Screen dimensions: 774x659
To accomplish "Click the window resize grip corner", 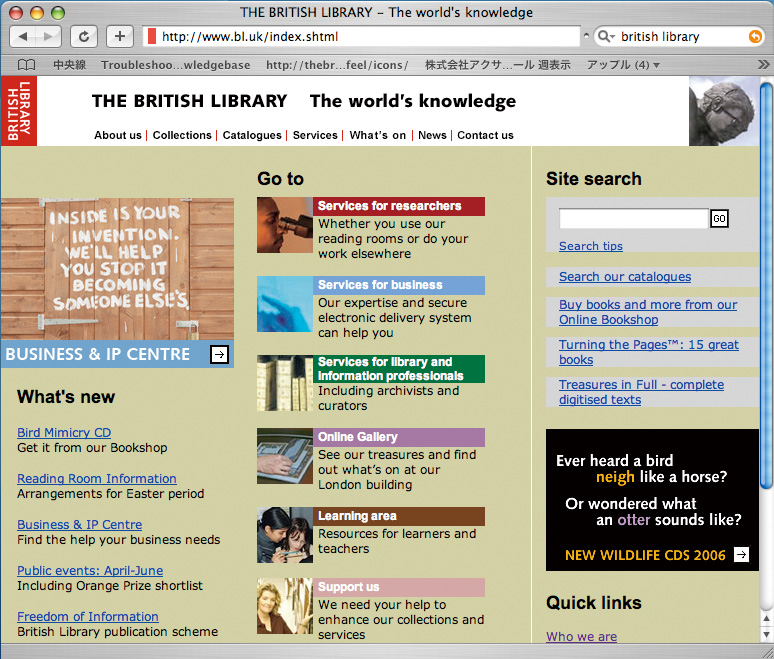I will [767, 652].
